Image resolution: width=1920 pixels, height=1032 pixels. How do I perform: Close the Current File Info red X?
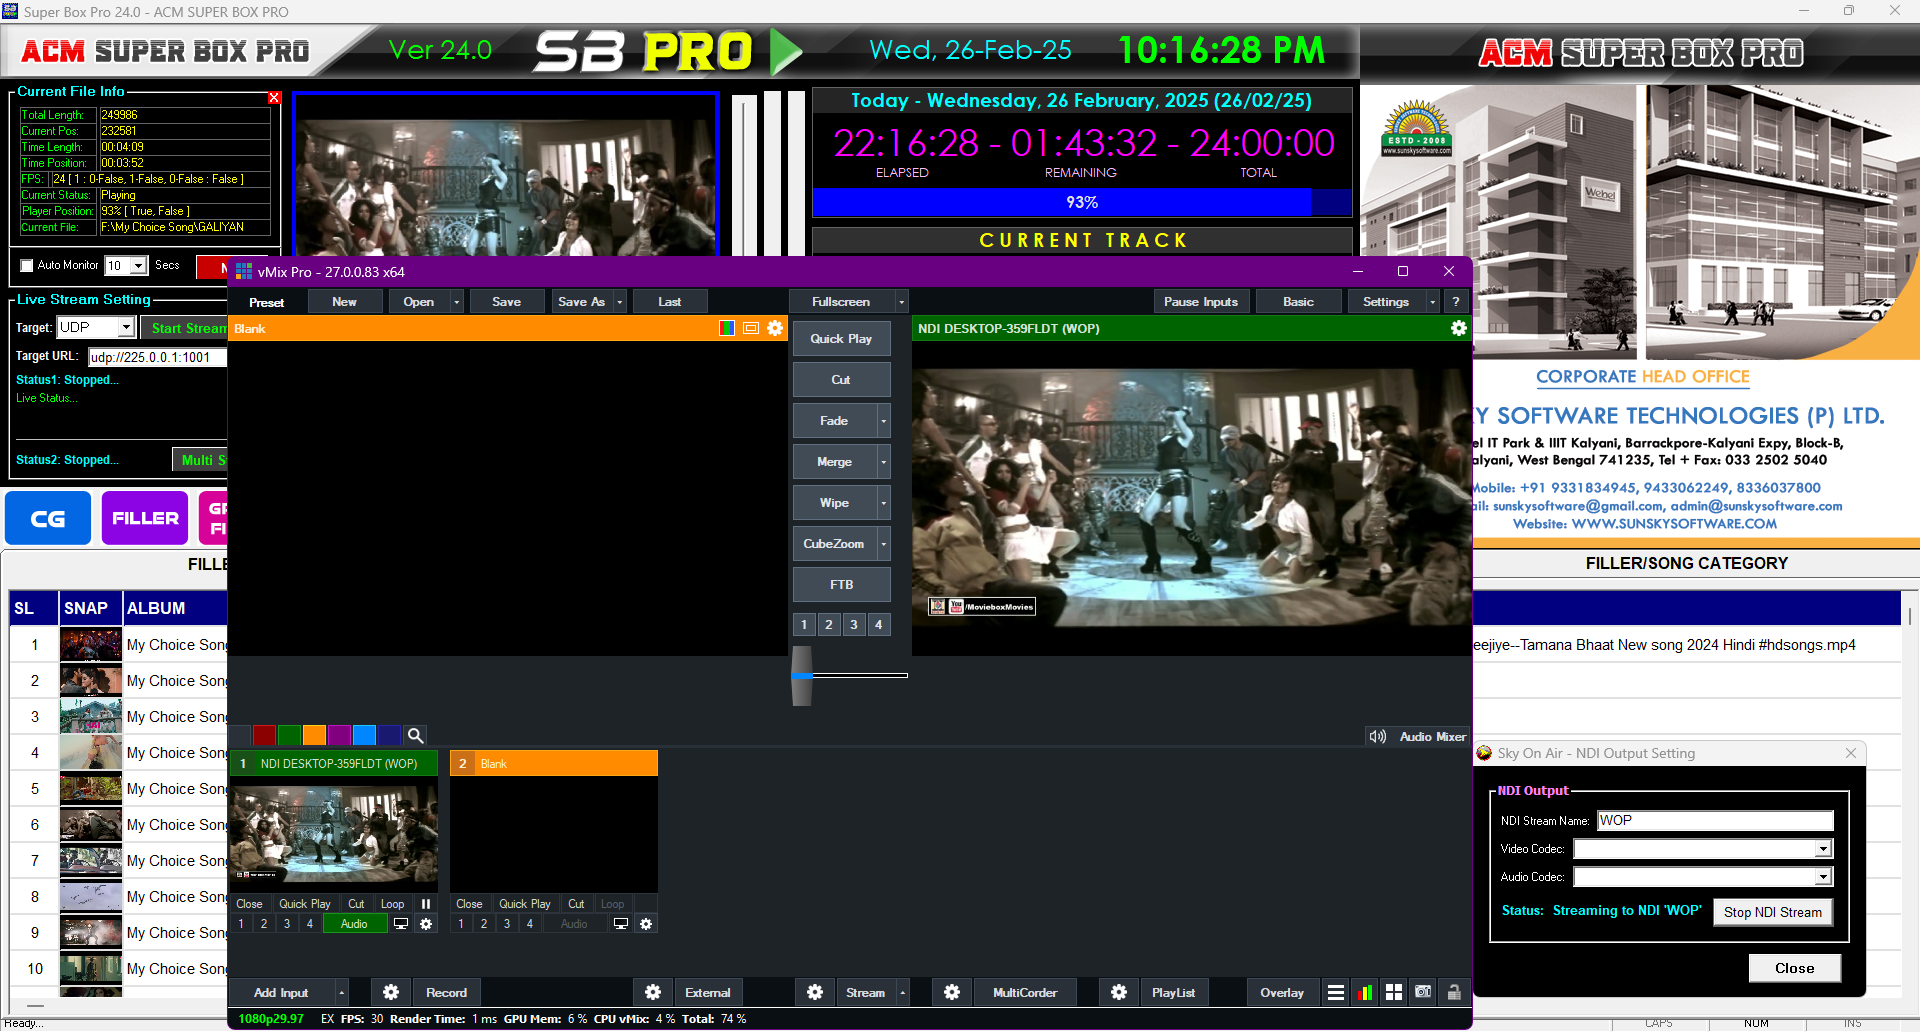pyautogui.click(x=274, y=98)
